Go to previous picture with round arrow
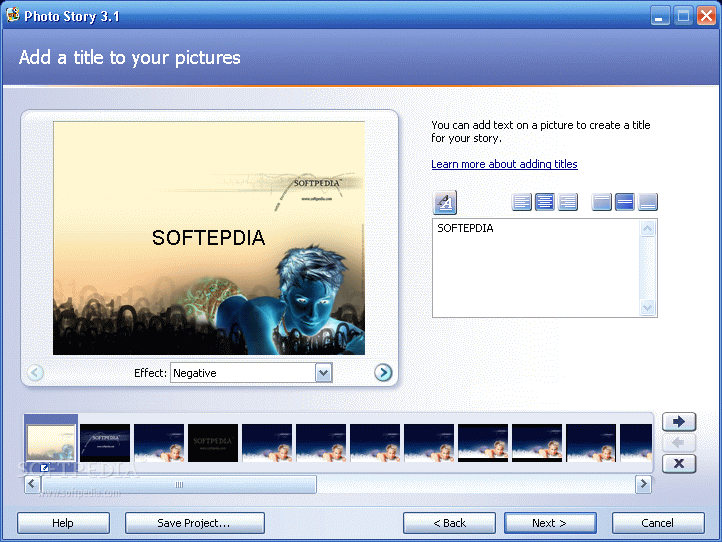This screenshot has width=722, height=542. 35,373
